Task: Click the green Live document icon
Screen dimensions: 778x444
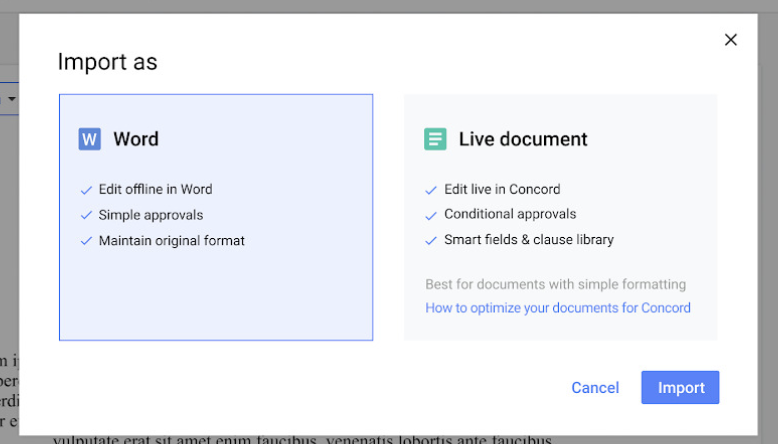Action: coord(435,139)
